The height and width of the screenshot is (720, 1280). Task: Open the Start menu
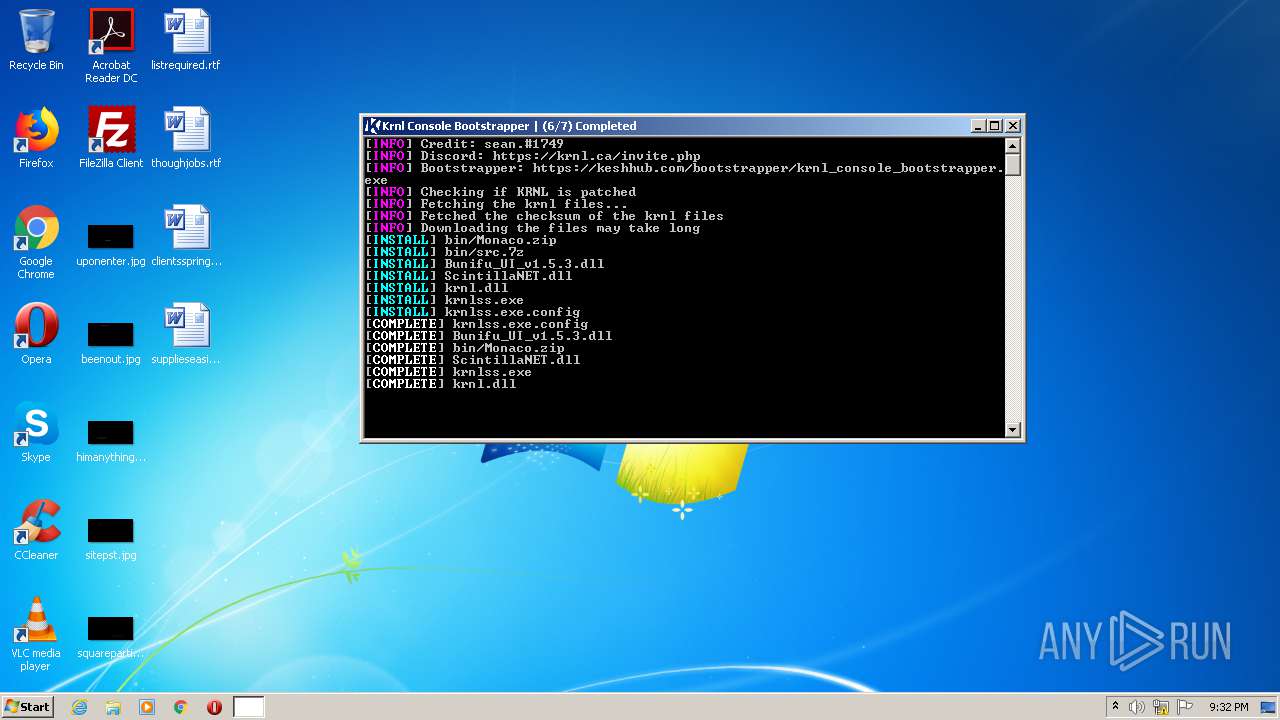27,707
